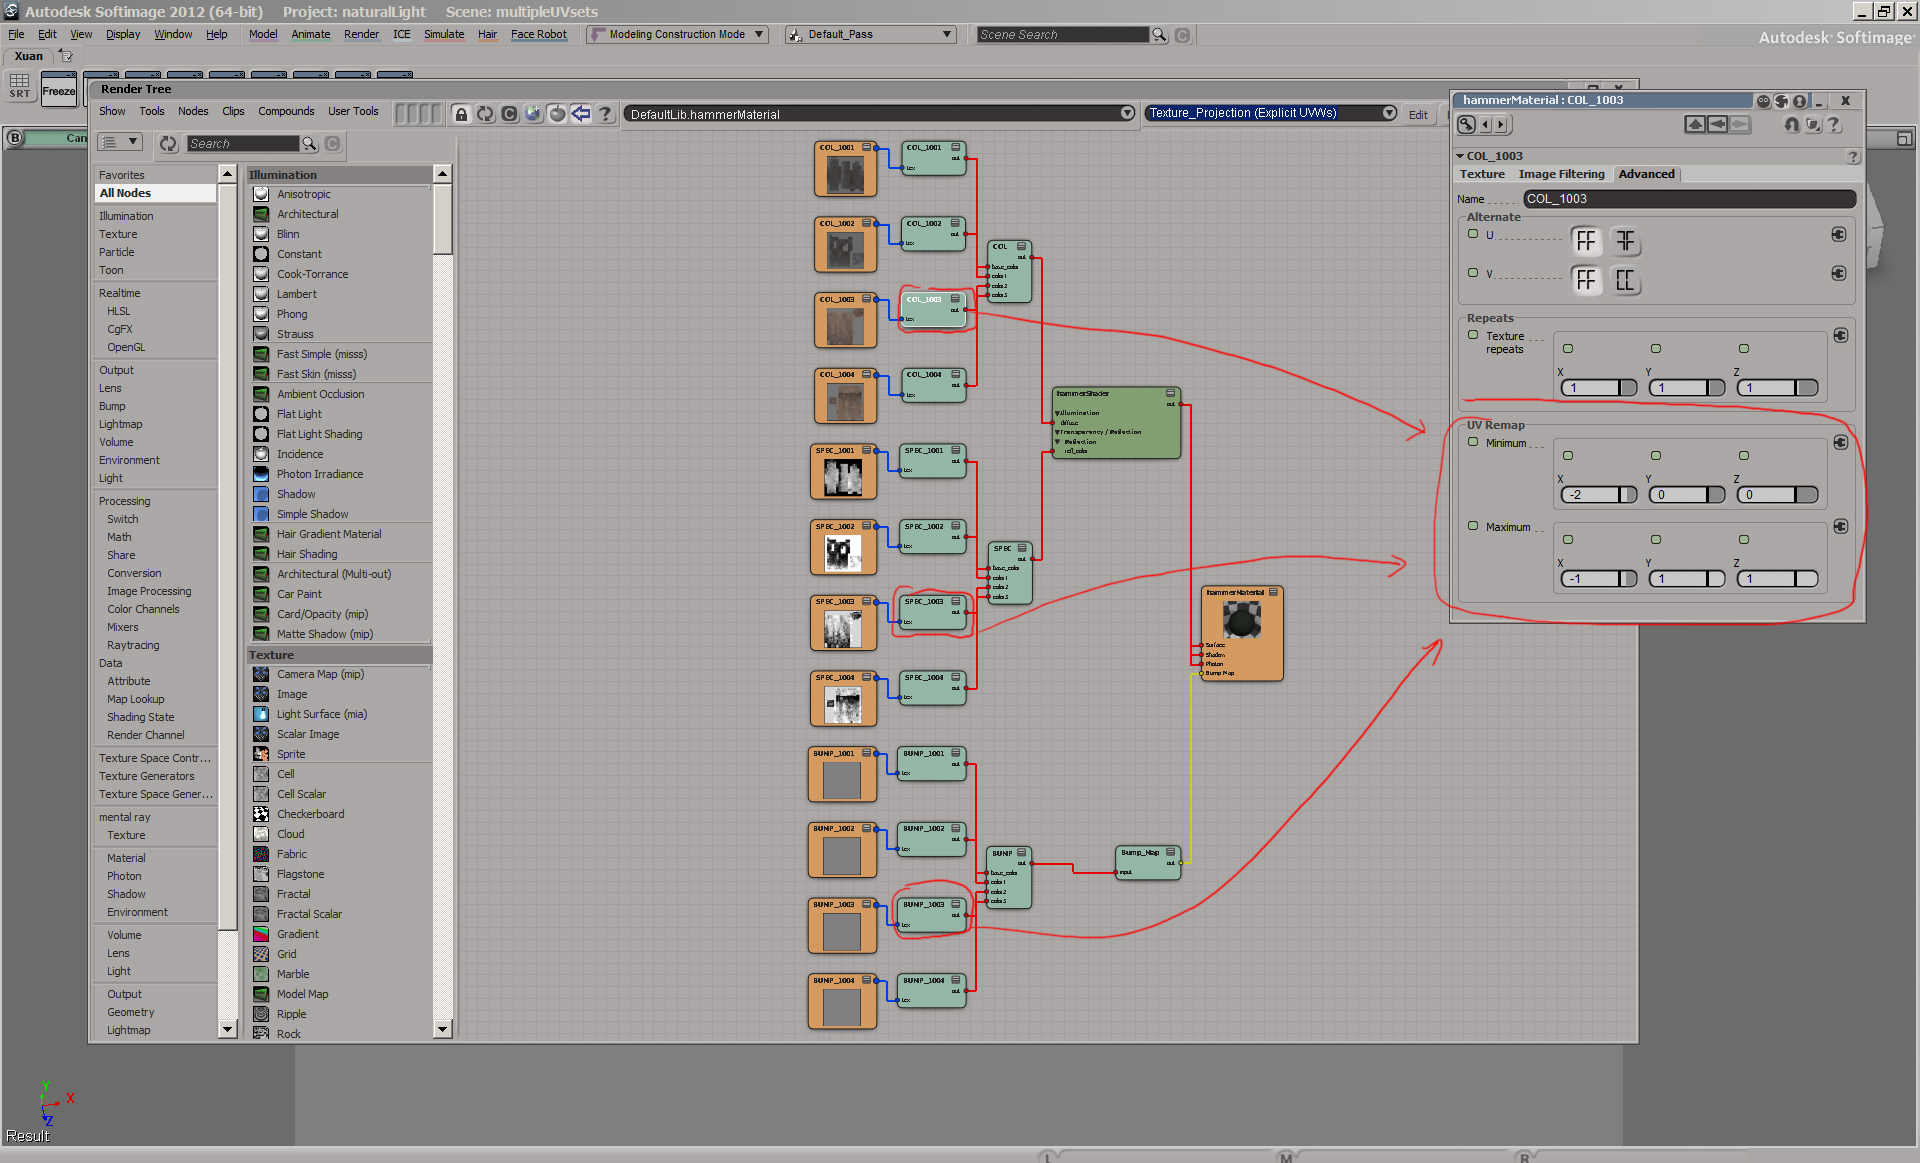Select the mirrored U alternate pattern icon
This screenshot has width=1920, height=1163.
(x=1626, y=241)
